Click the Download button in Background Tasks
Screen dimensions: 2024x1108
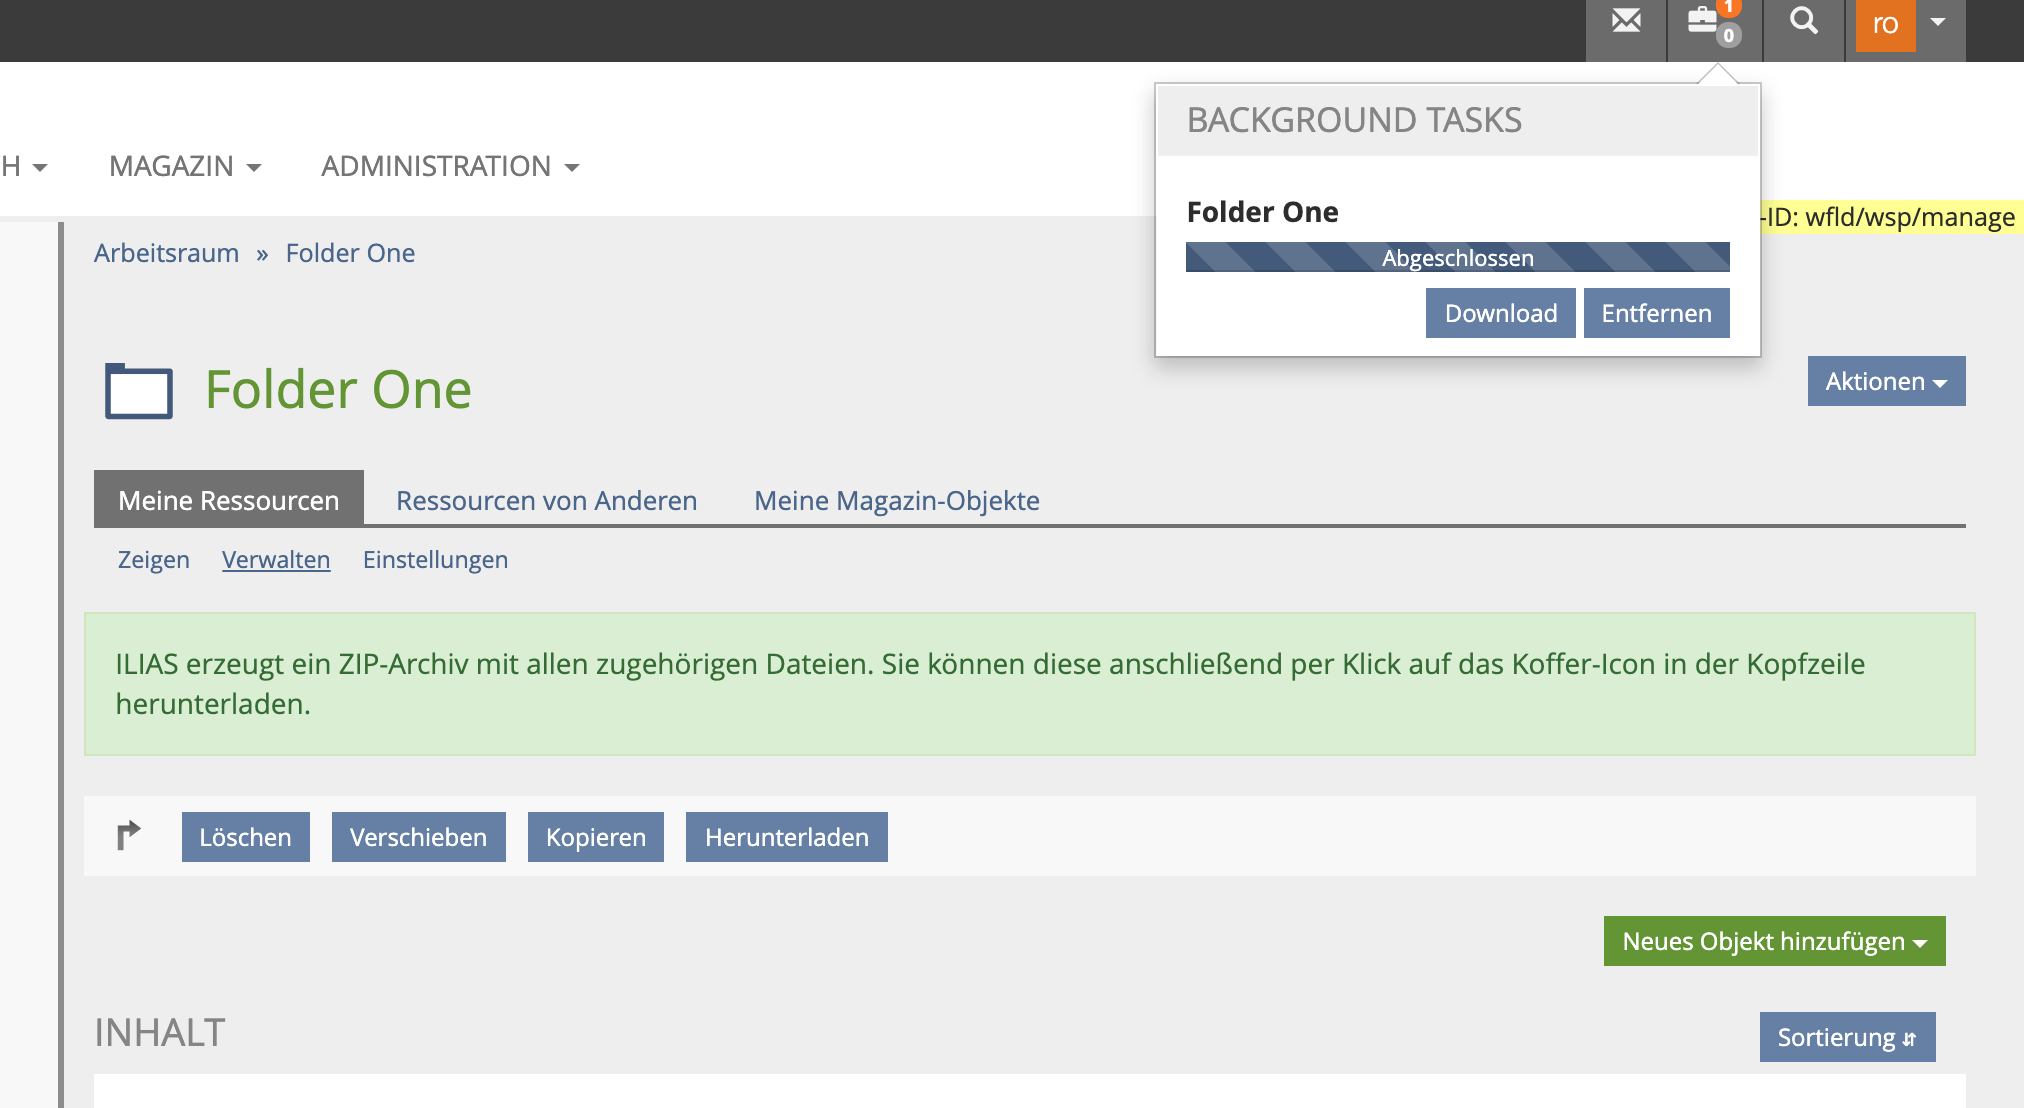pyautogui.click(x=1500, y=313)
